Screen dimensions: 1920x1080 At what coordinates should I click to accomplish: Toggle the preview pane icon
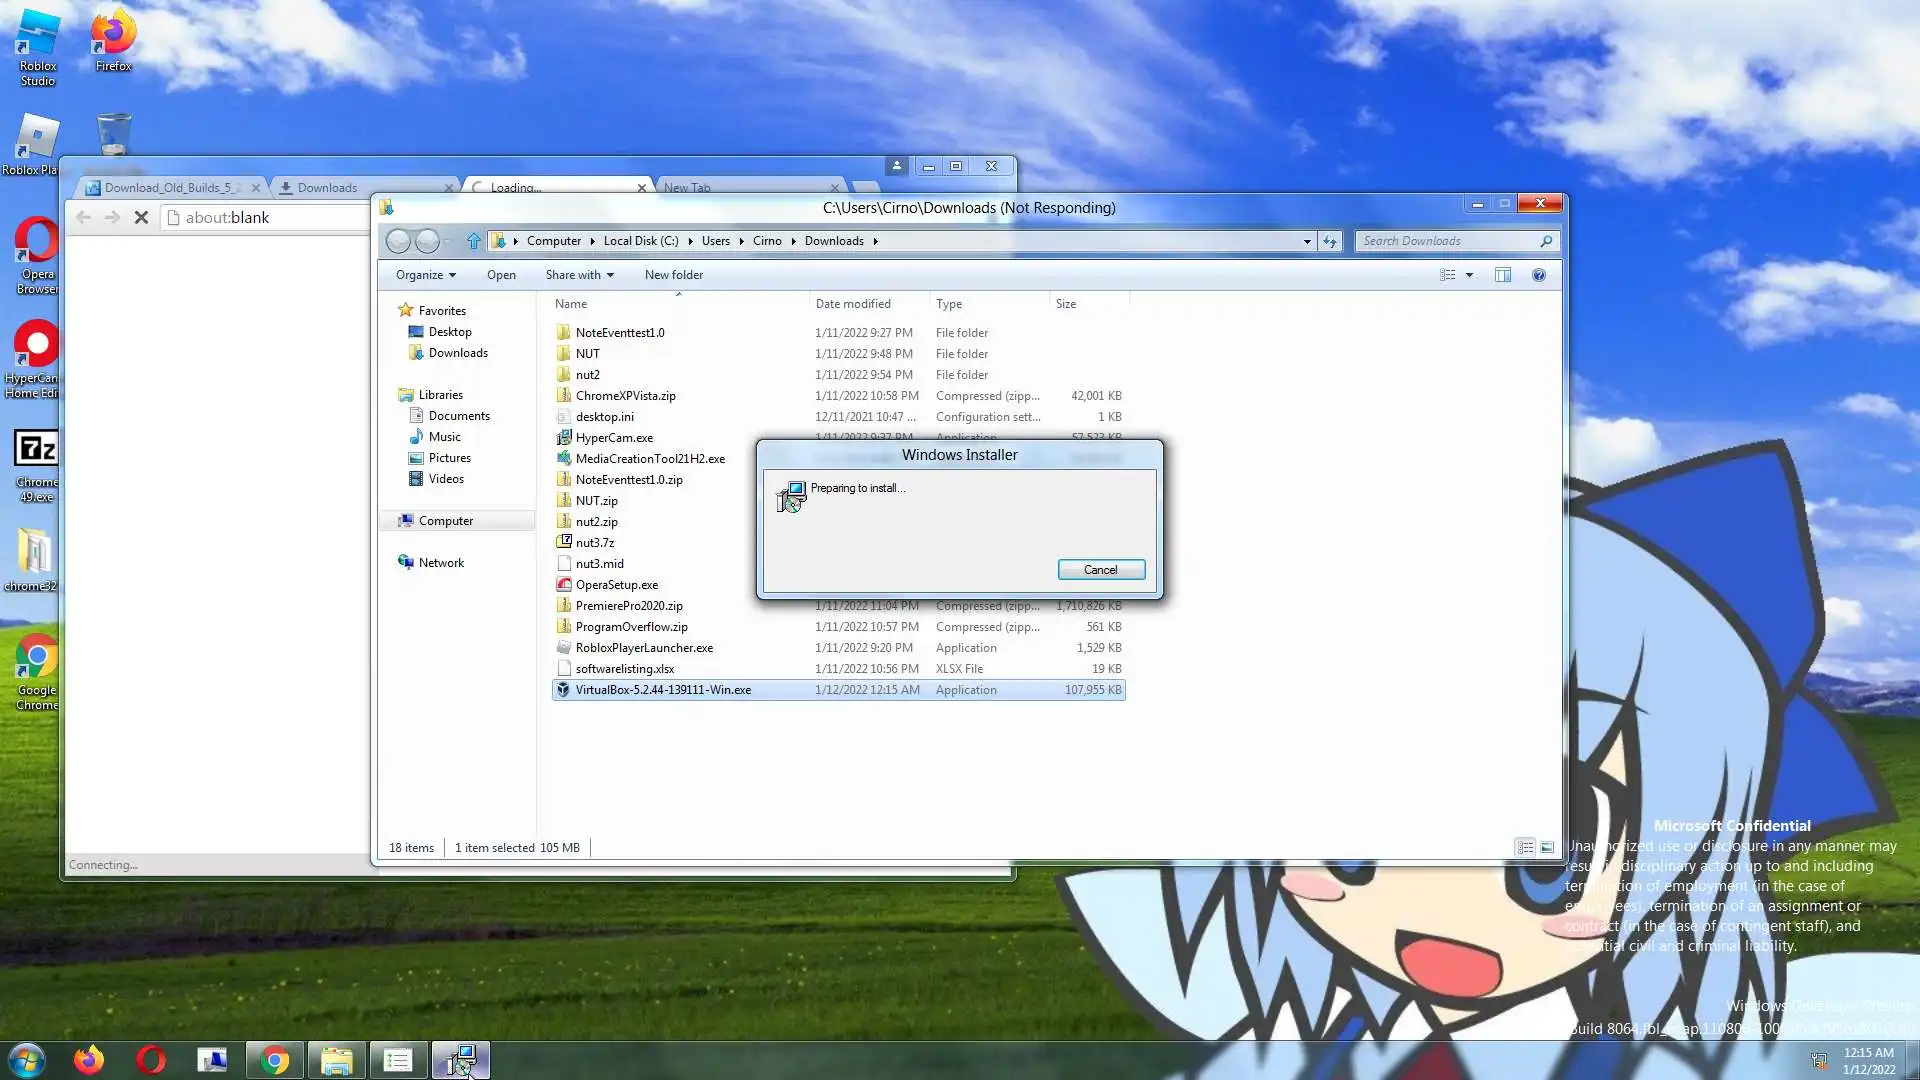[1502, 275]
